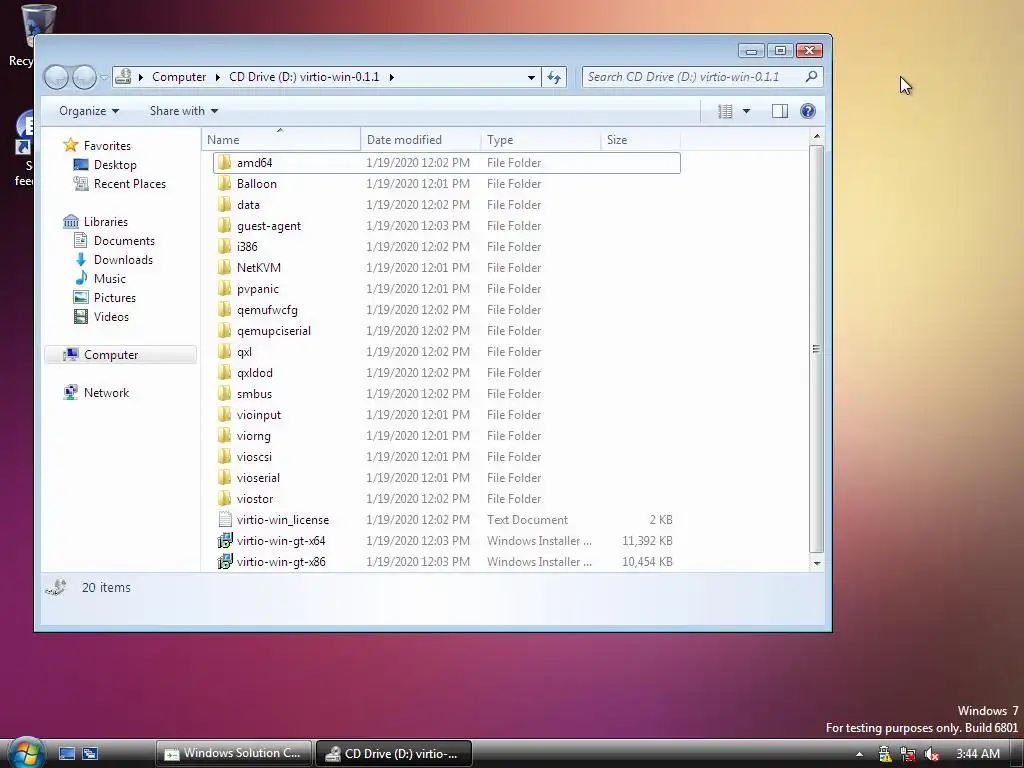Click Computer breadcrumb in address bar
This screenshot has height=768, width=1024.
point(179,77)
